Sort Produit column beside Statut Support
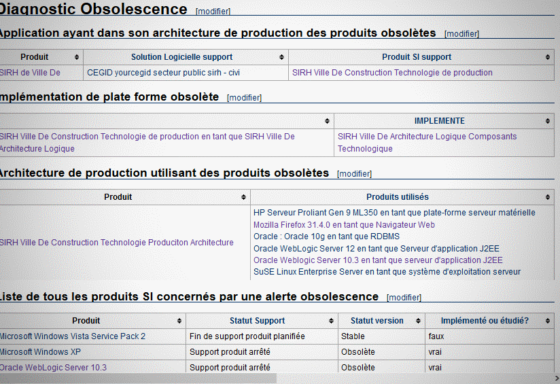Viewport: 560px width, 384px height. [179, 321]
